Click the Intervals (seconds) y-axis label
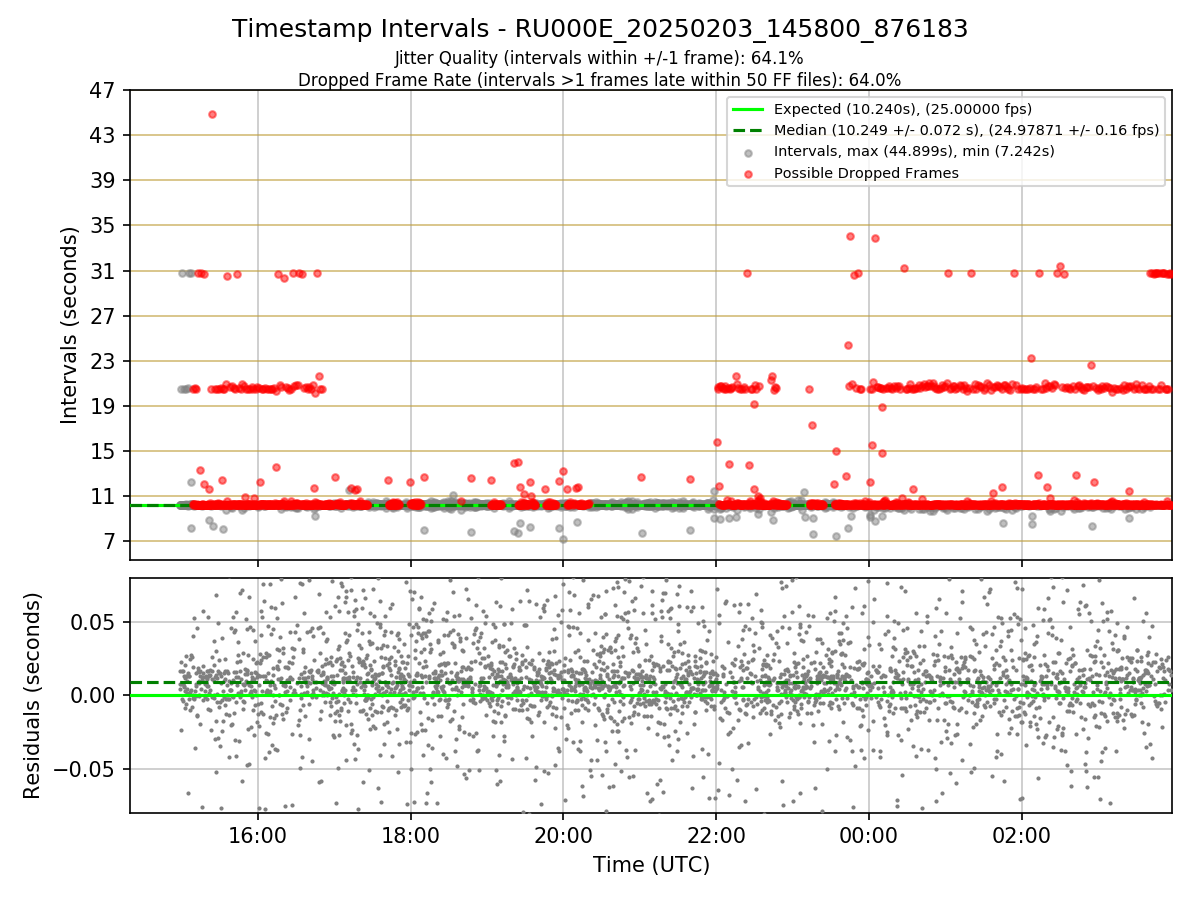Viewport: 1200px width, 900px height. coord(69,324)
